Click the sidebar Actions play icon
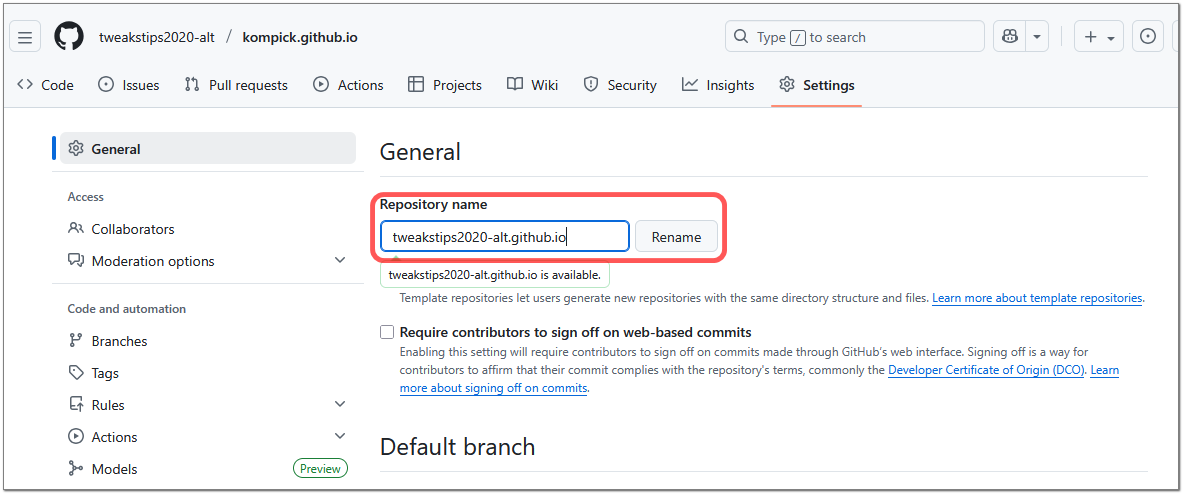This screenshot has height=494, width=1183. click(x=75, y=436)
